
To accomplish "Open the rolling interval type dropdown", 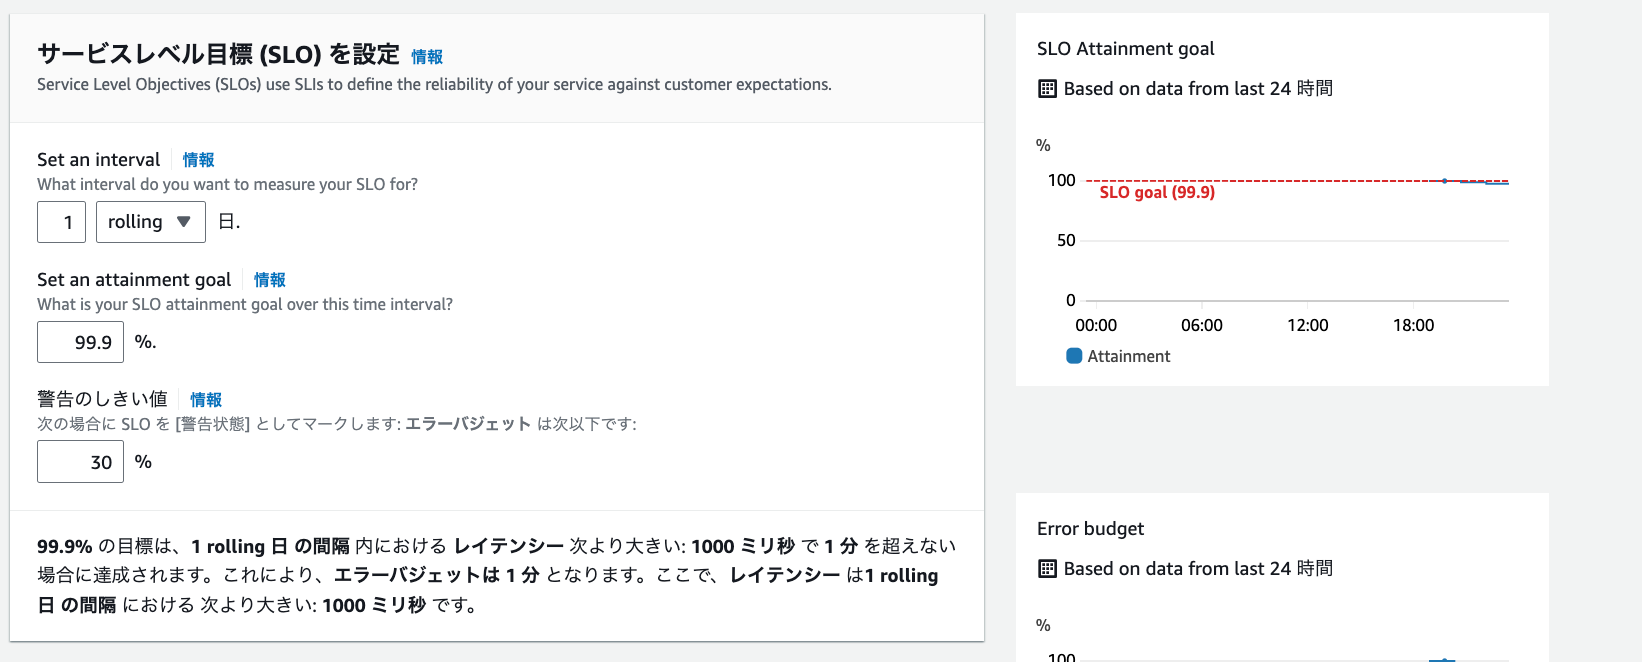I will tap(150, 222).
